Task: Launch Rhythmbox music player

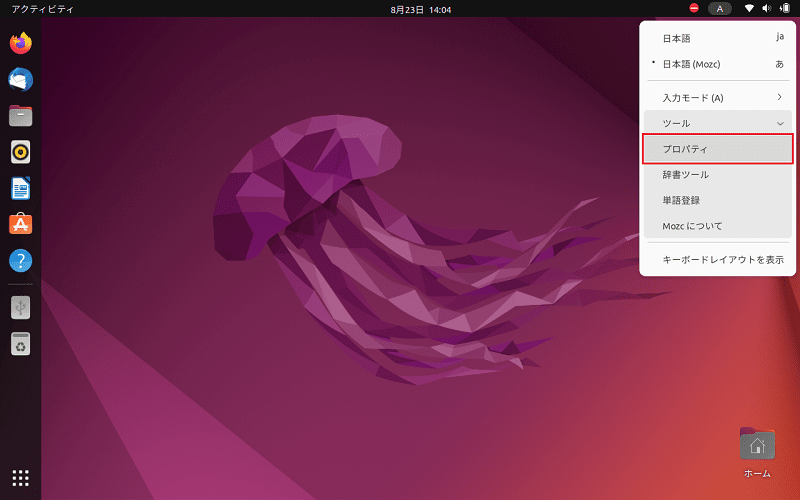Action: pyautogui.click(x=20, y=152)
